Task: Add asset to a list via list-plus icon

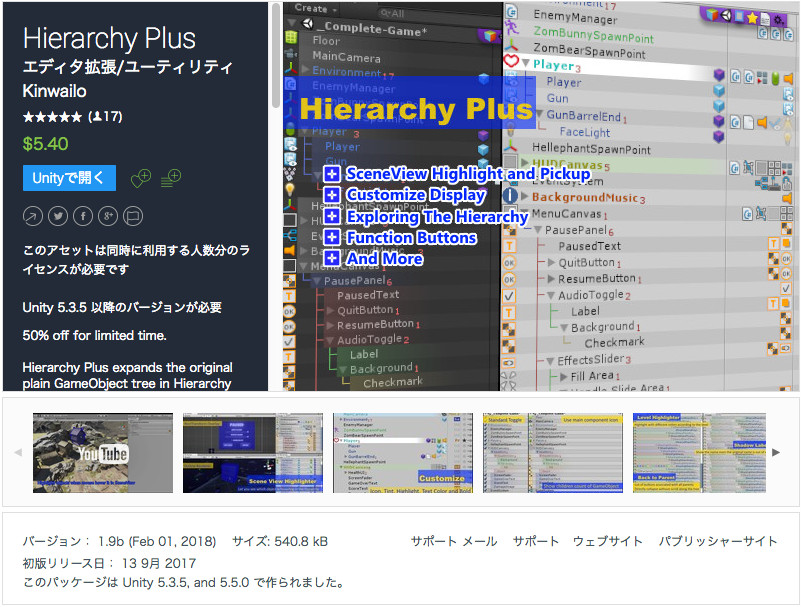Action: tap(171, 178)
